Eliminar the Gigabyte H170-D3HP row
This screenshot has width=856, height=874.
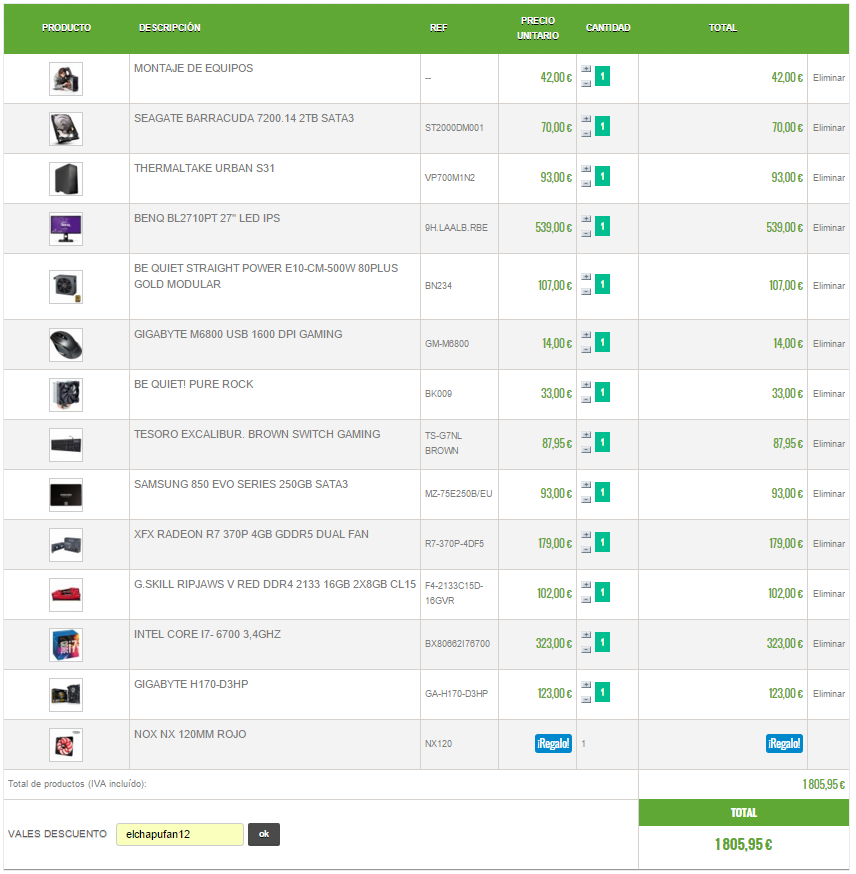pyautogui.click(x=829, y=694)
